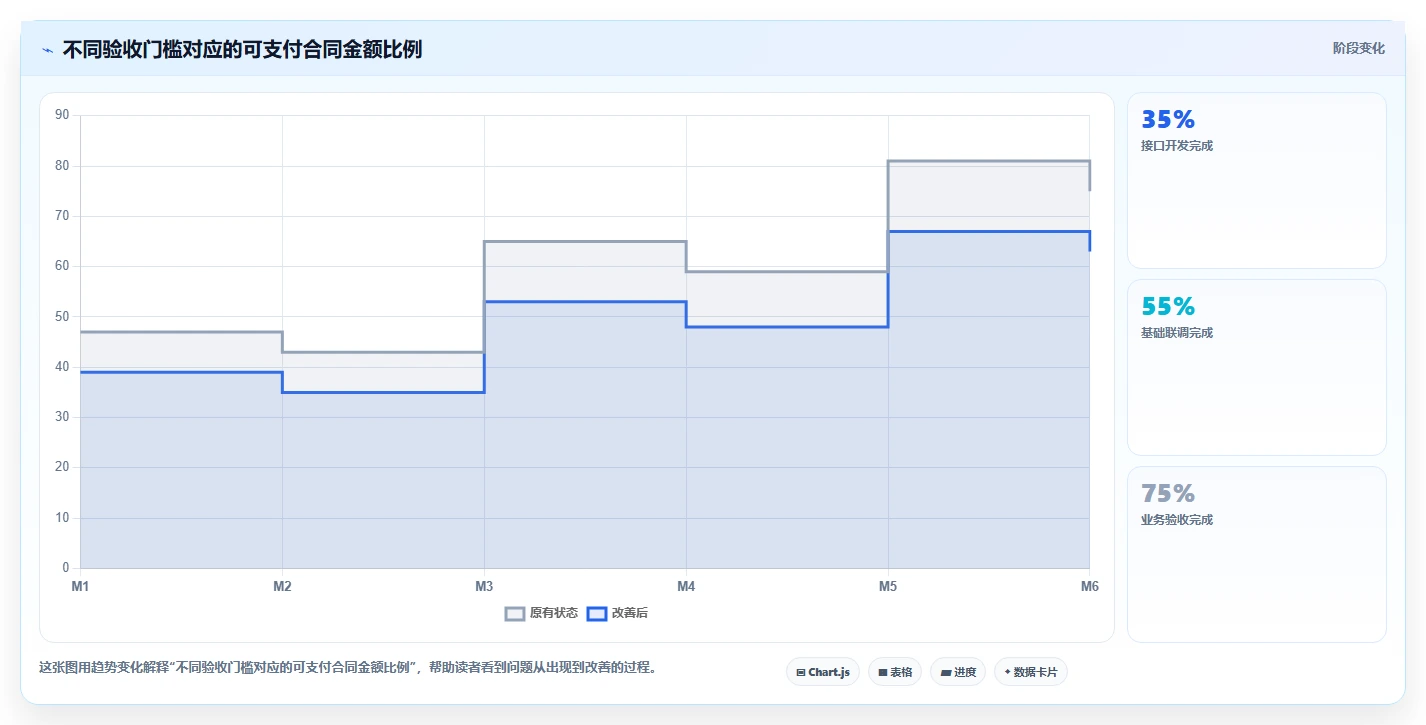The height and width of the screenshot is (725, 1426).
Task: Click the 数据卡片 tag icon
Action: [1007, 672]
